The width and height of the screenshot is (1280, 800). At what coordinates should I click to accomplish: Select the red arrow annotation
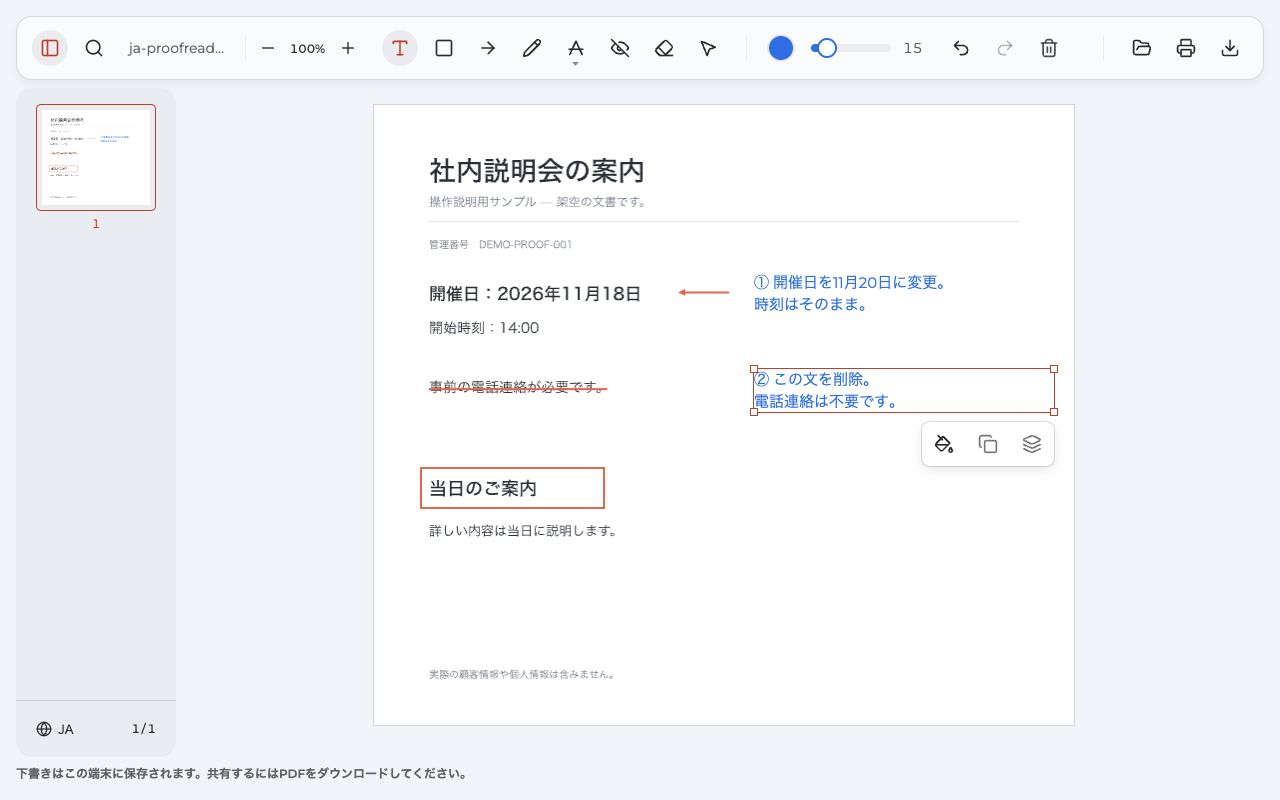(x=704, y=292)
